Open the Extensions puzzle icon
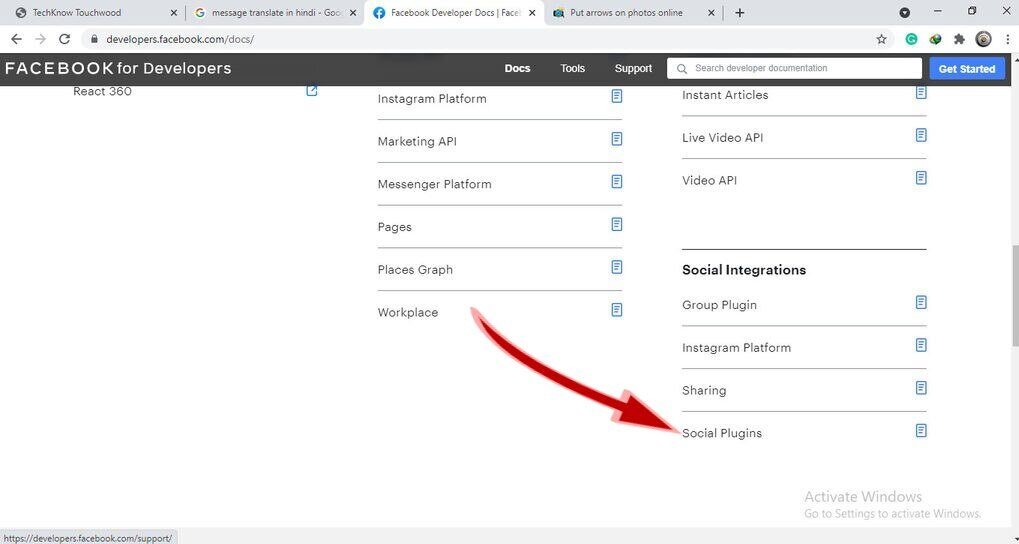This screenshot has width=1019, height=544. coord(959,39)
